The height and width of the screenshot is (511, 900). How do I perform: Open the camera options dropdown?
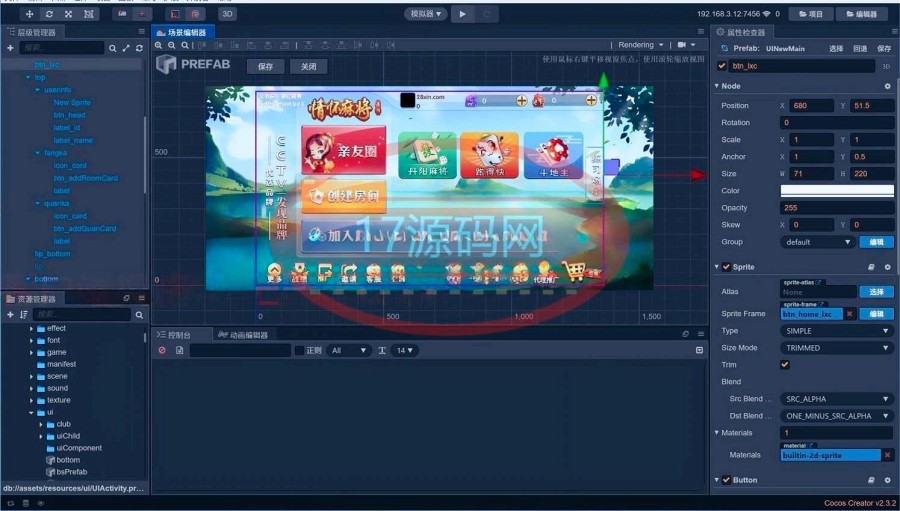(686, 45)
